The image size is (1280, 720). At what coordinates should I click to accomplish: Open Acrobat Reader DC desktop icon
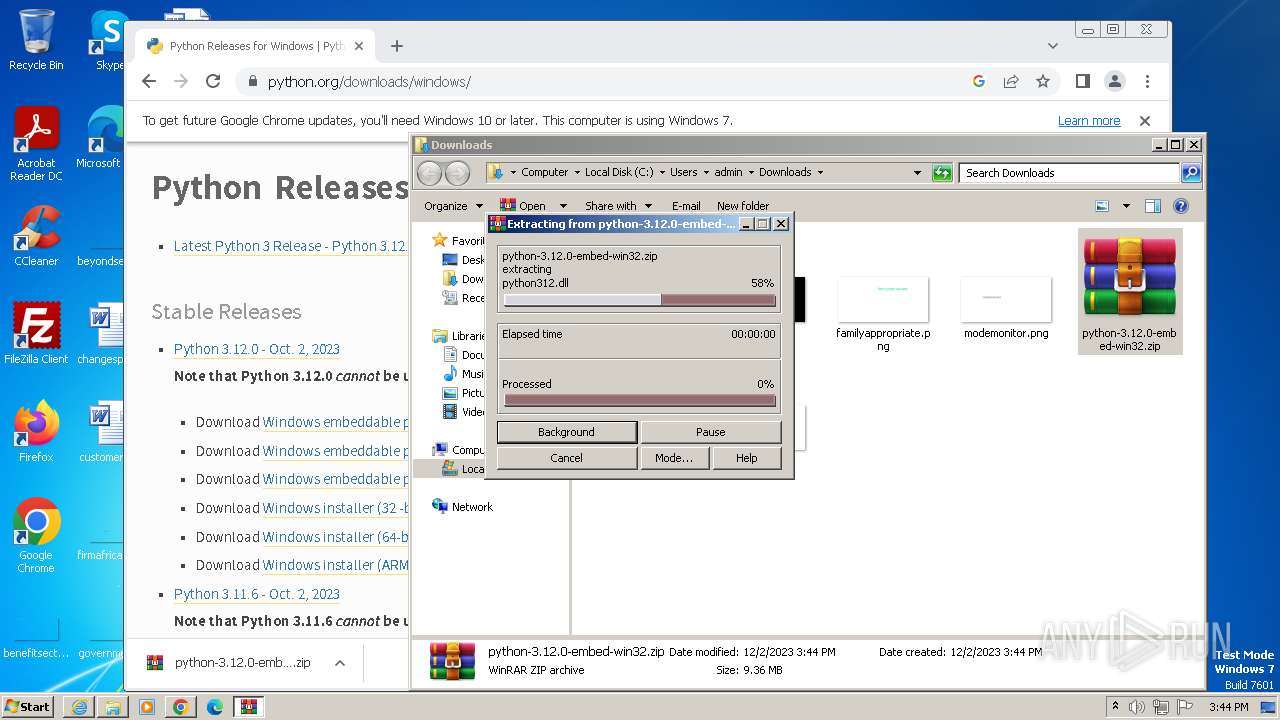[36, 145]
